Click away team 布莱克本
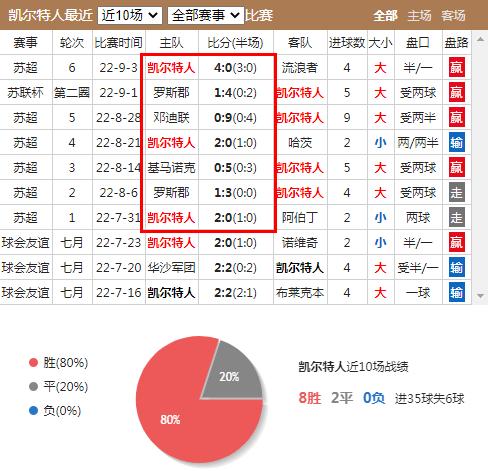Viewport: 488px width, 471px height. coord(300,292)
